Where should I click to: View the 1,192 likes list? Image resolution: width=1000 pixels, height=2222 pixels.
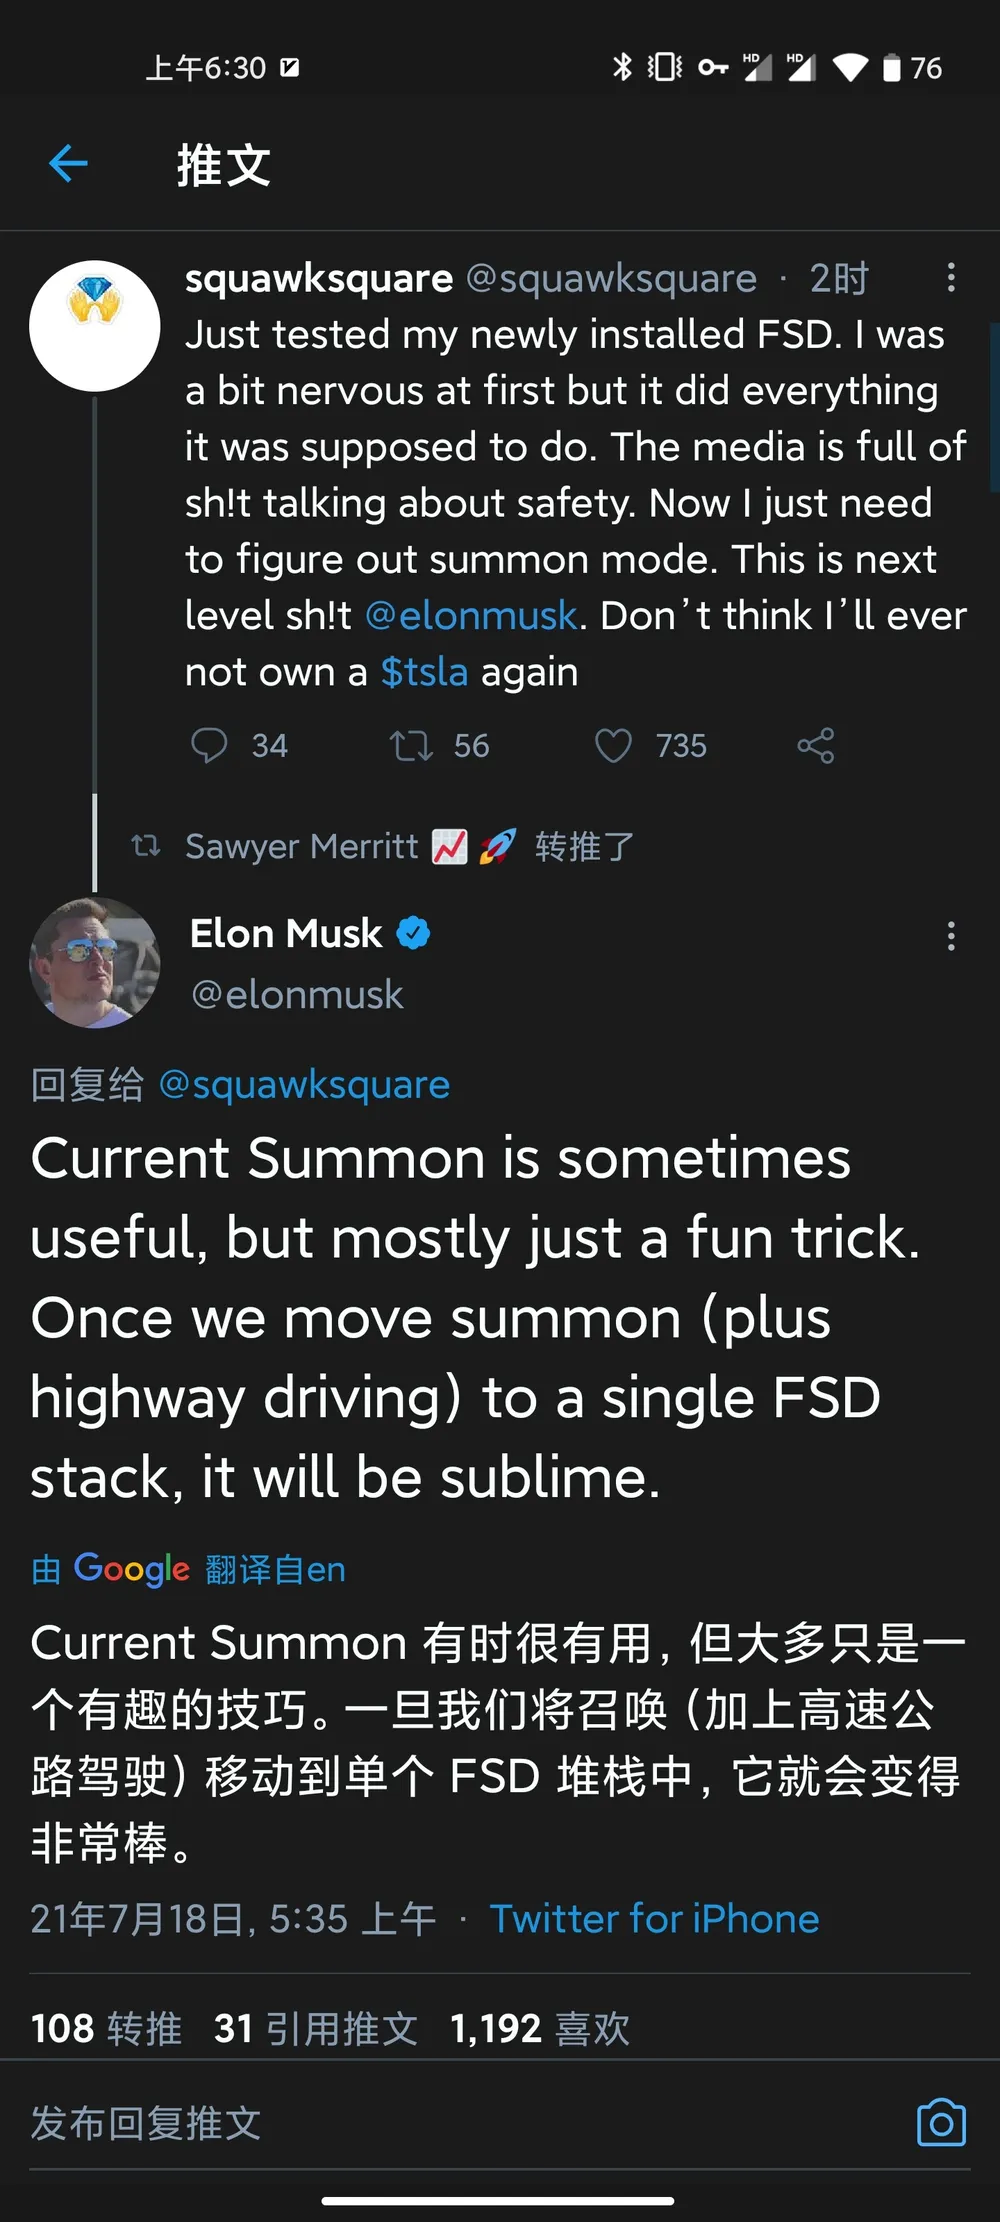coord(540,2028)
